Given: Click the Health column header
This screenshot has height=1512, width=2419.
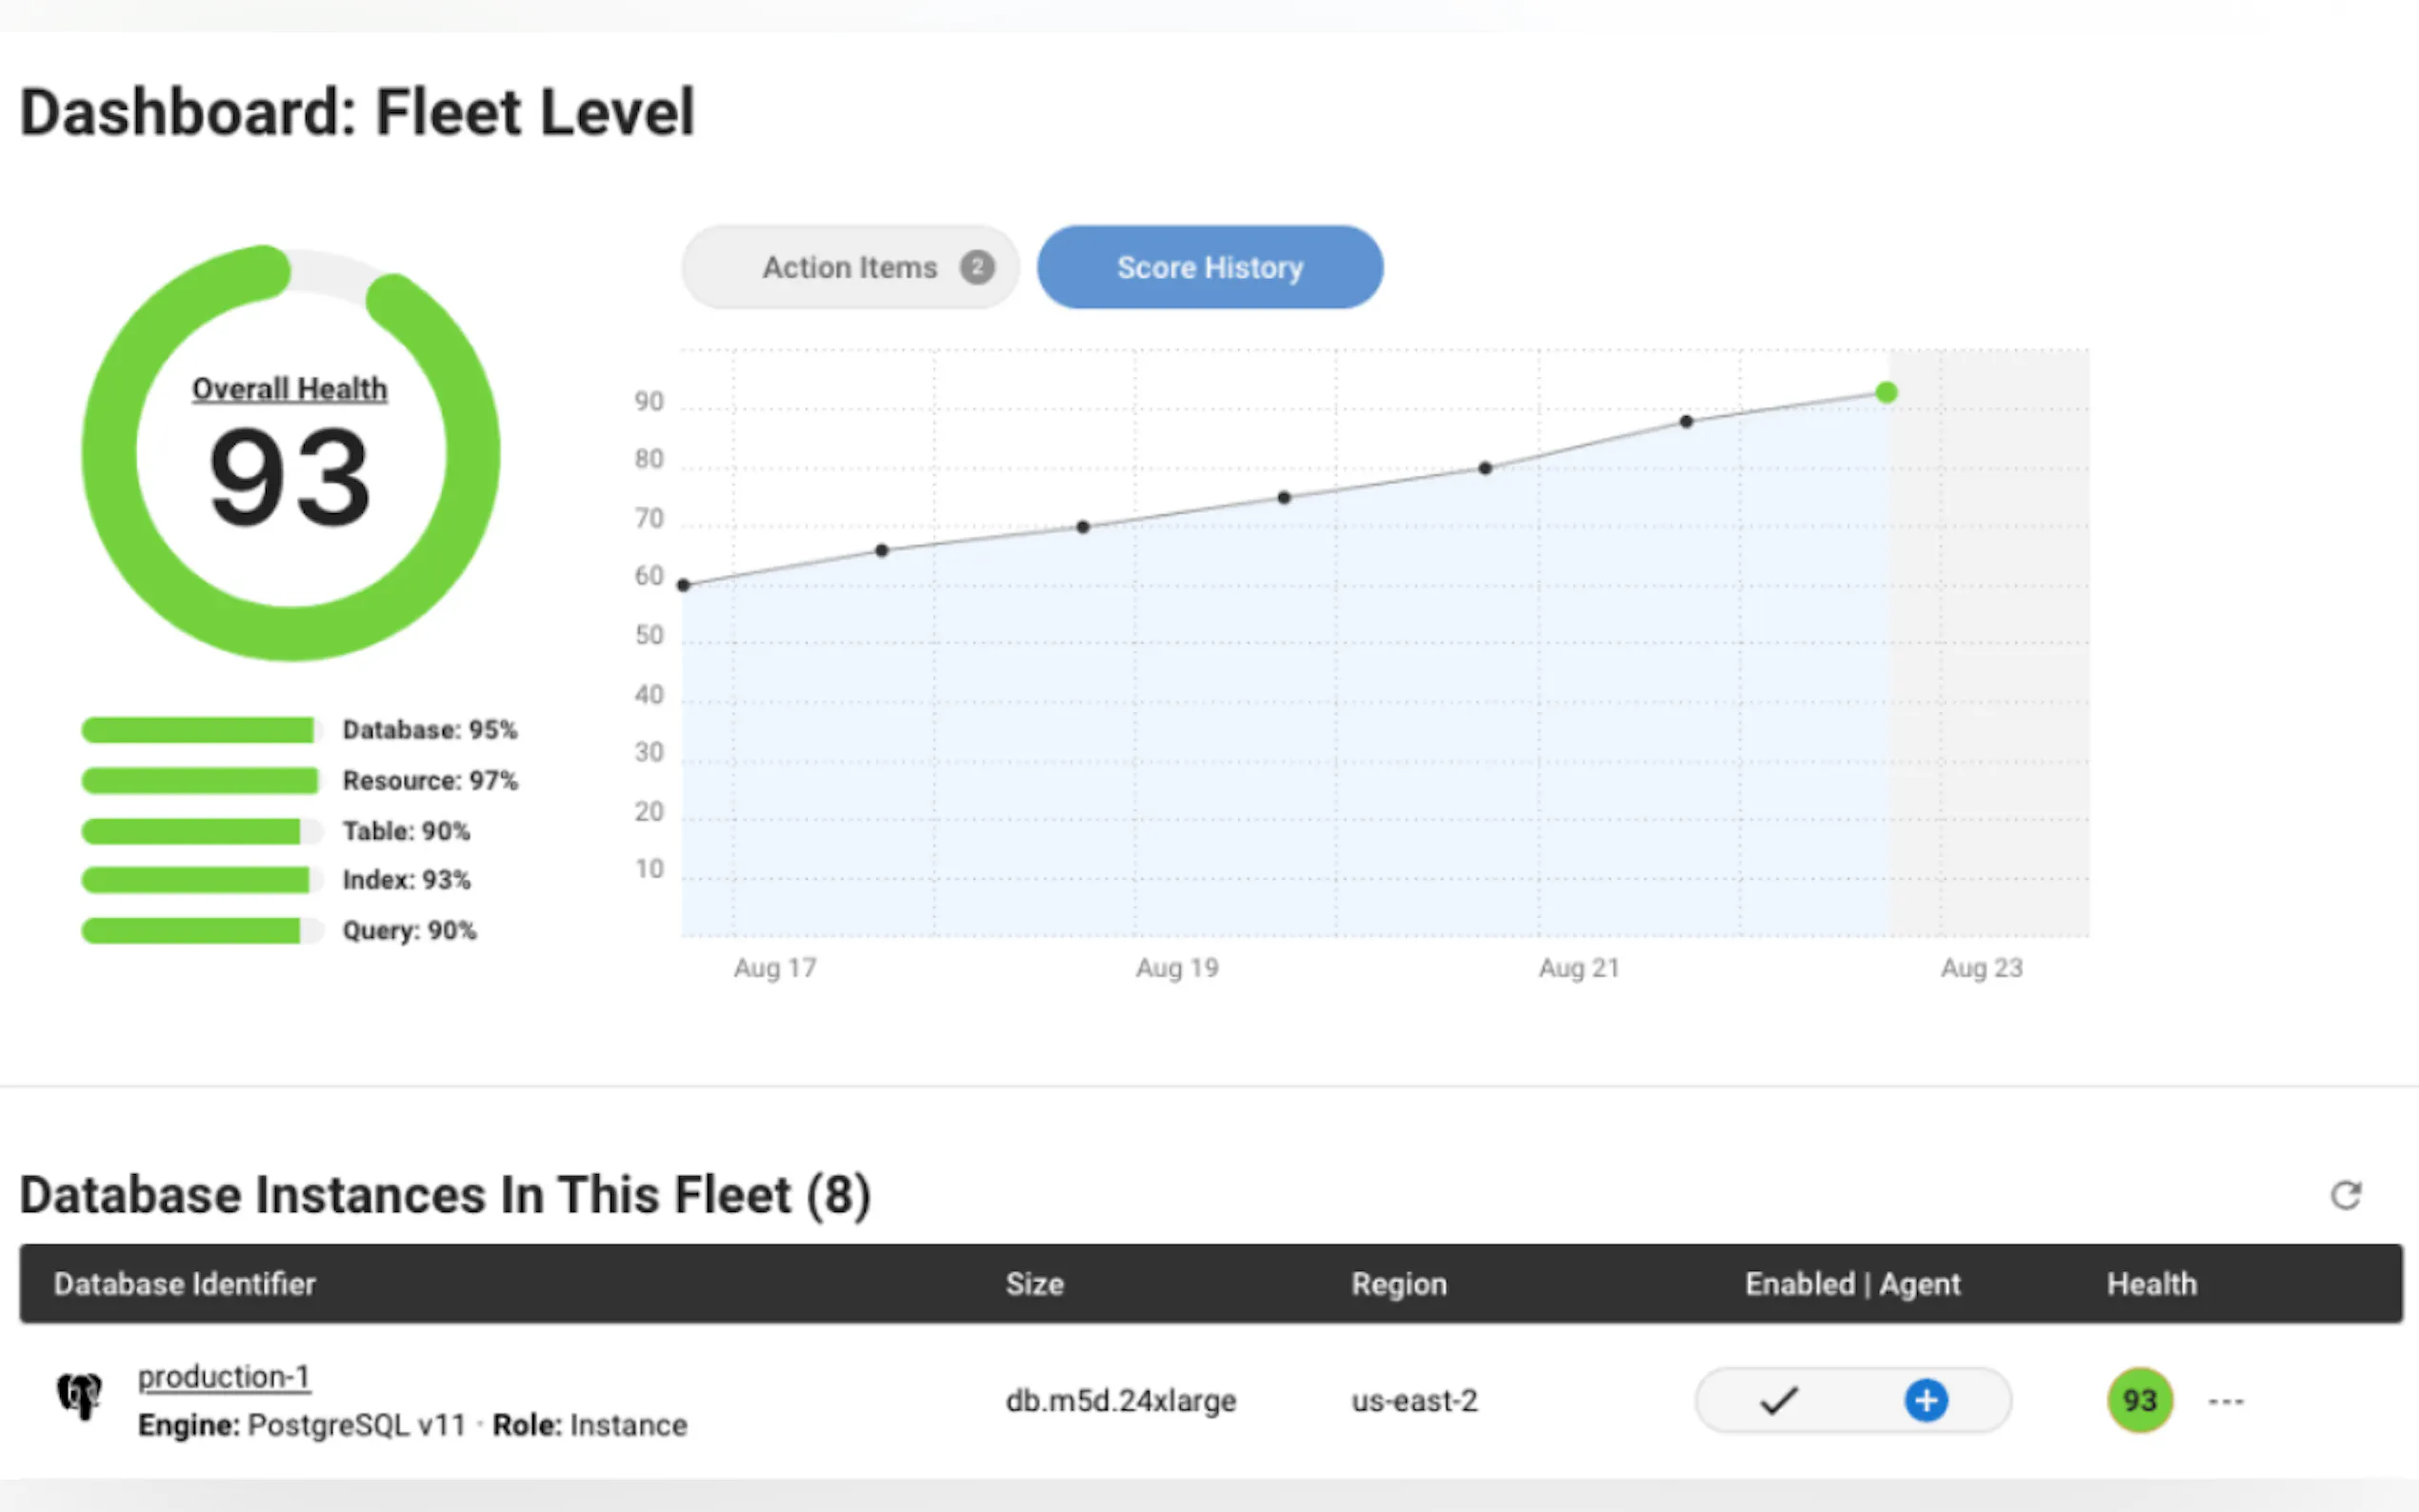Looking at the screenshot, I should point(2151,1284).
